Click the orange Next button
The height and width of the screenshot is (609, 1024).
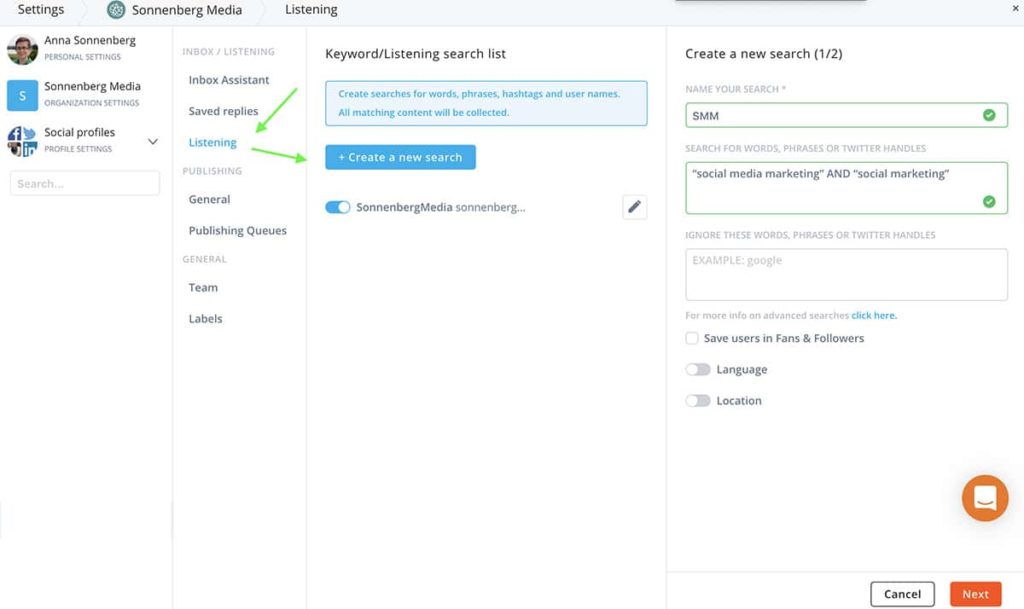click(975, 594)
